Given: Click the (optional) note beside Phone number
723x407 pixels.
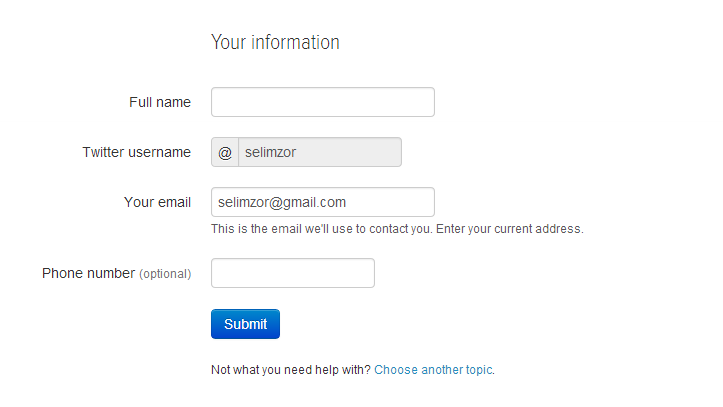Looking at the screenshot, I should [164, 274].
